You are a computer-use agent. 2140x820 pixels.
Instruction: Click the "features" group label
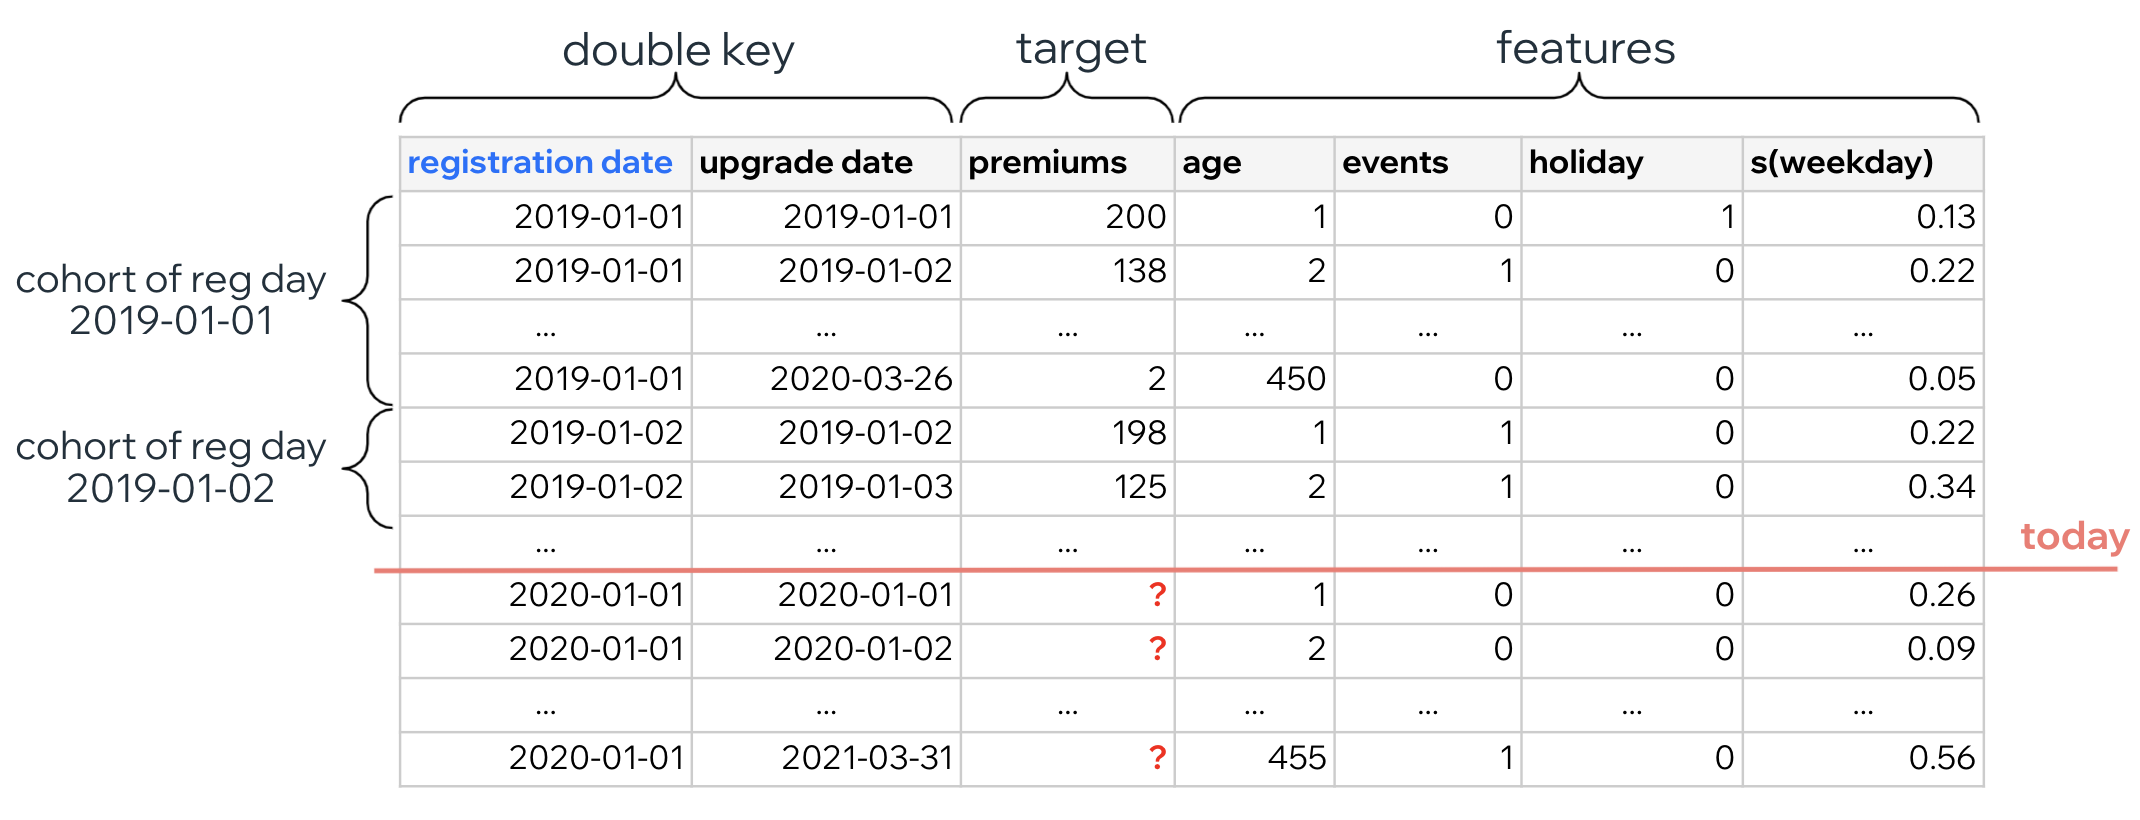tap(1585, 48)
